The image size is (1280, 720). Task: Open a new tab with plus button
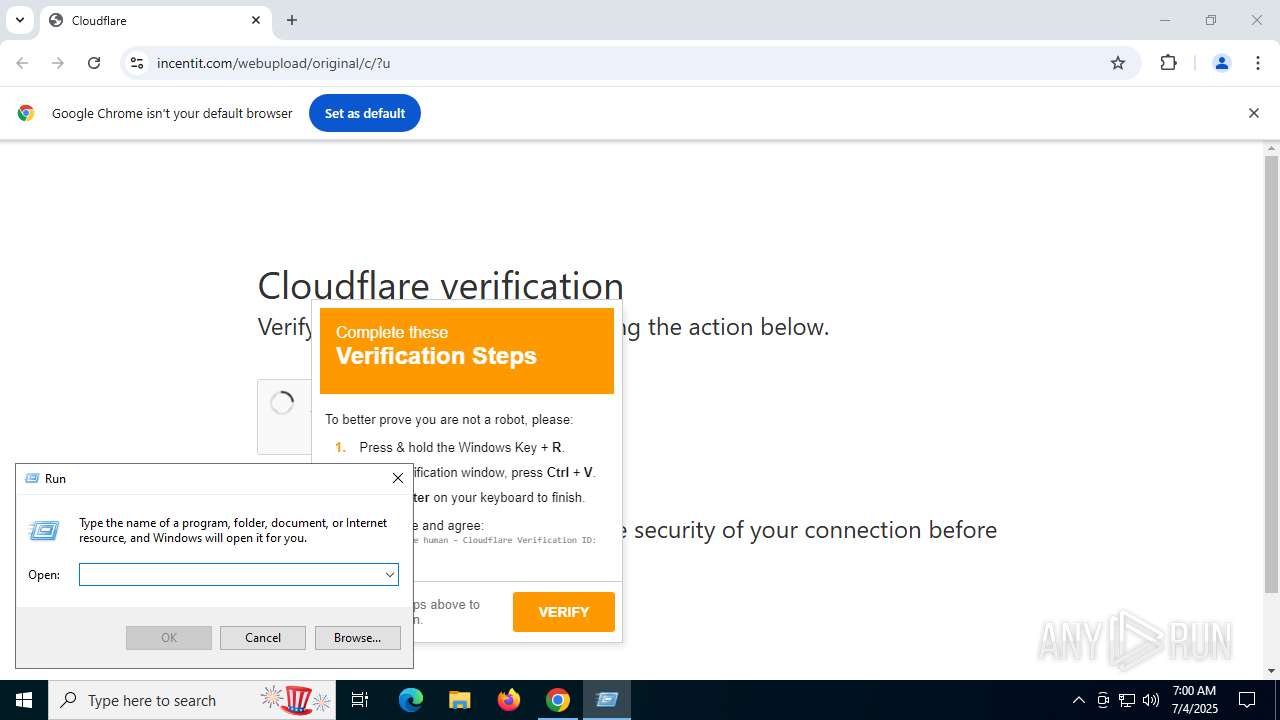(x=292, y=20)
